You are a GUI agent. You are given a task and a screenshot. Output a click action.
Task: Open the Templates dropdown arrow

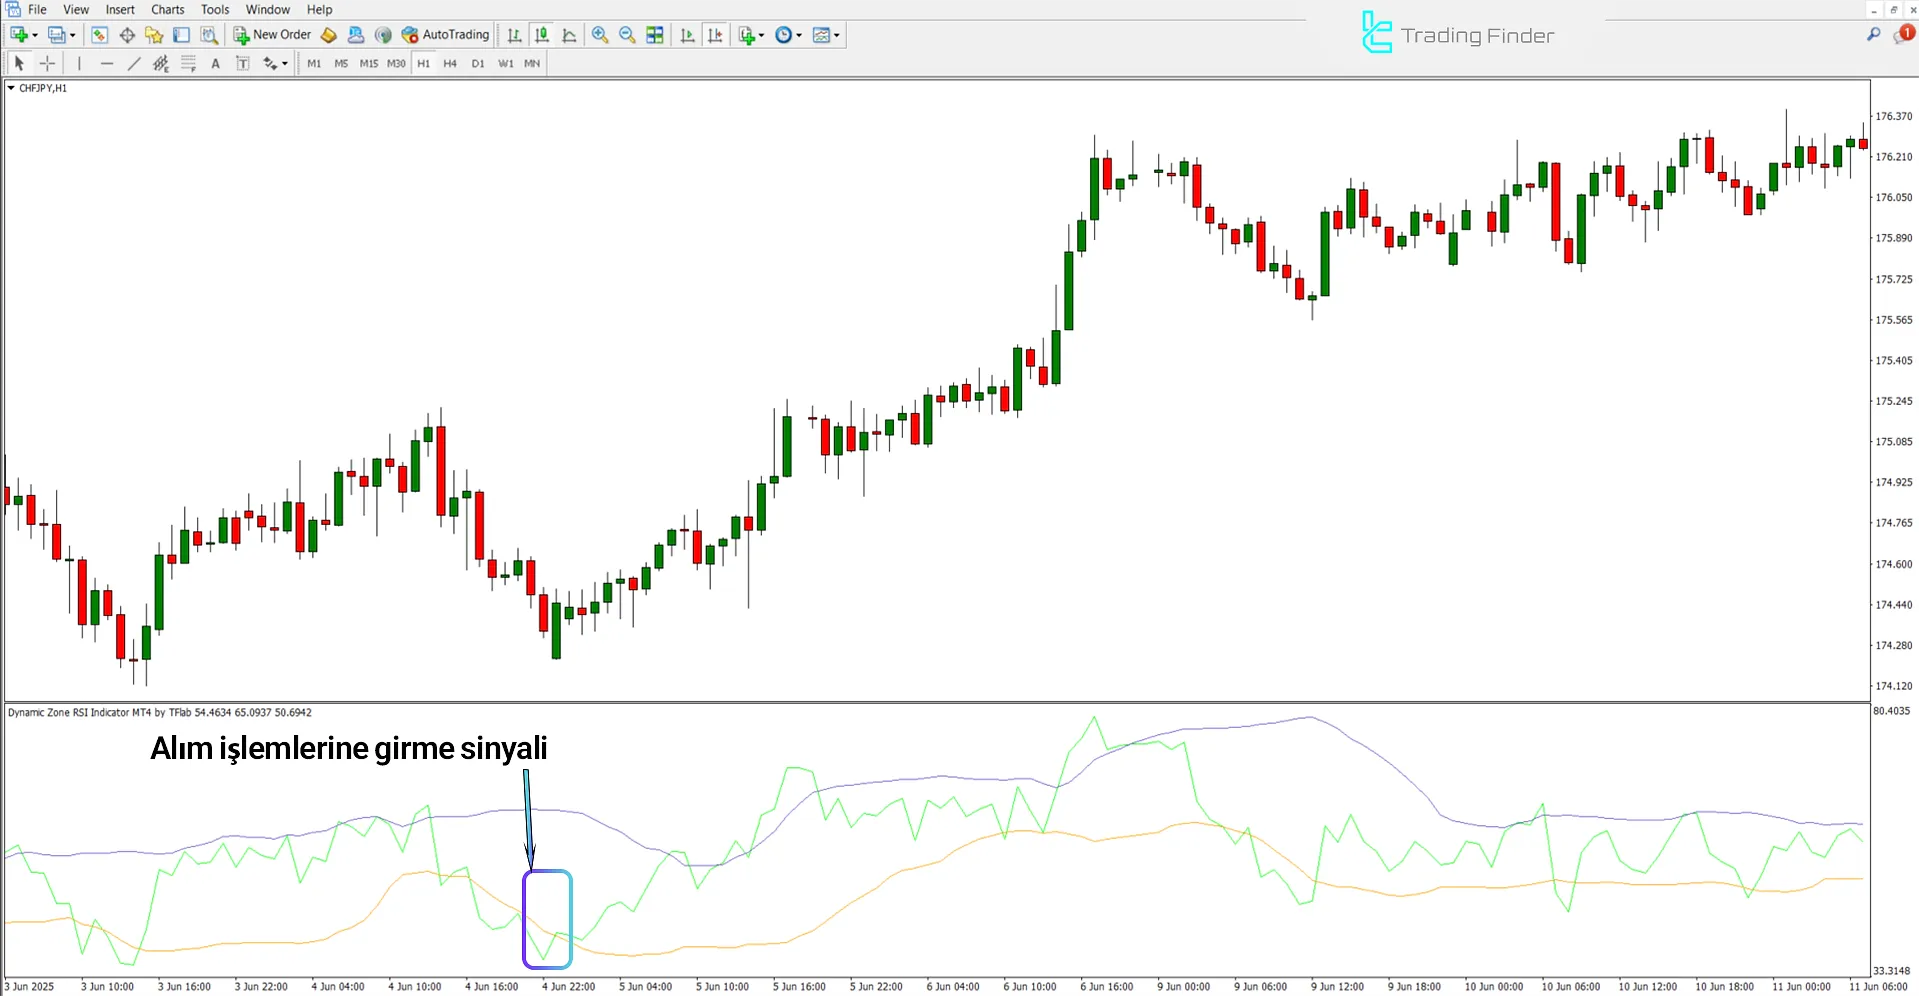(836, 35)
